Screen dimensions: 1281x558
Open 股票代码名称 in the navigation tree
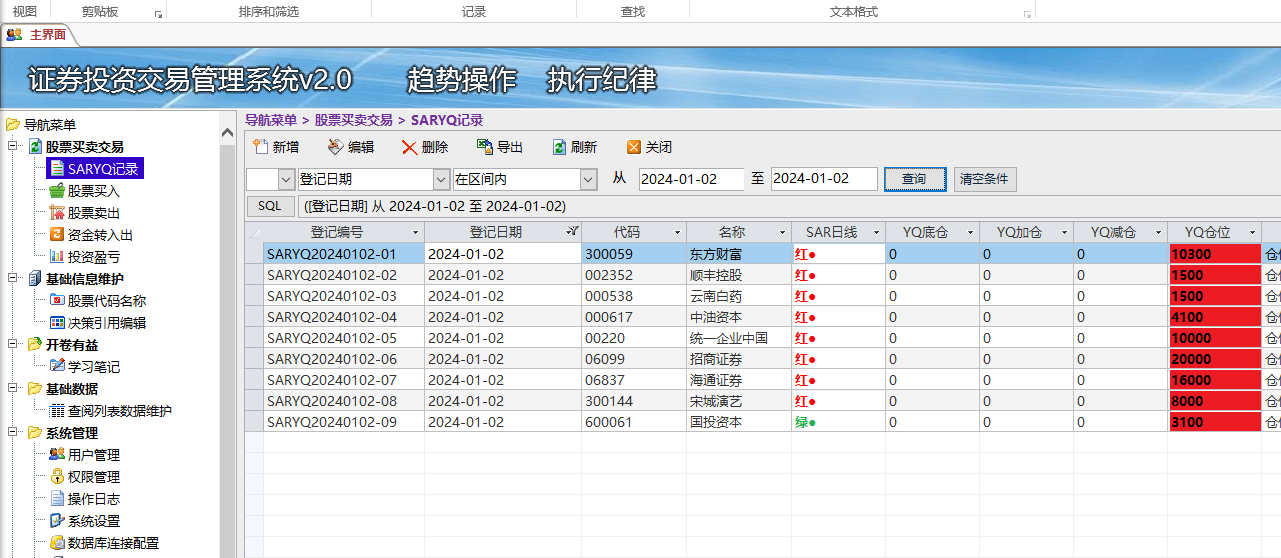[97, 301]
